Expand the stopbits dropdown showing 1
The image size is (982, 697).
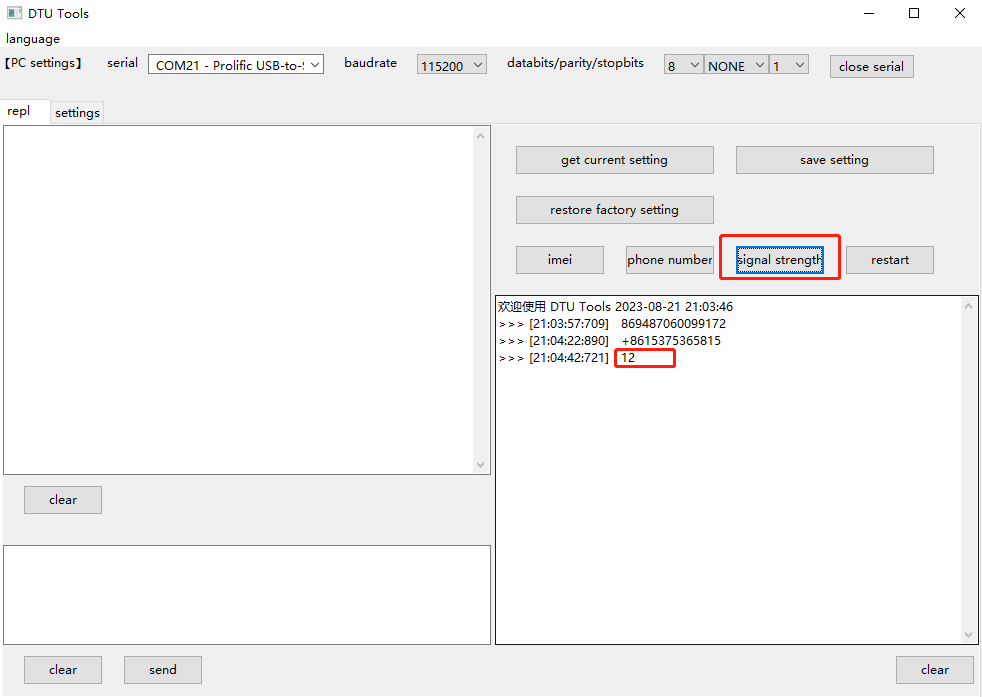pos(788,66)
